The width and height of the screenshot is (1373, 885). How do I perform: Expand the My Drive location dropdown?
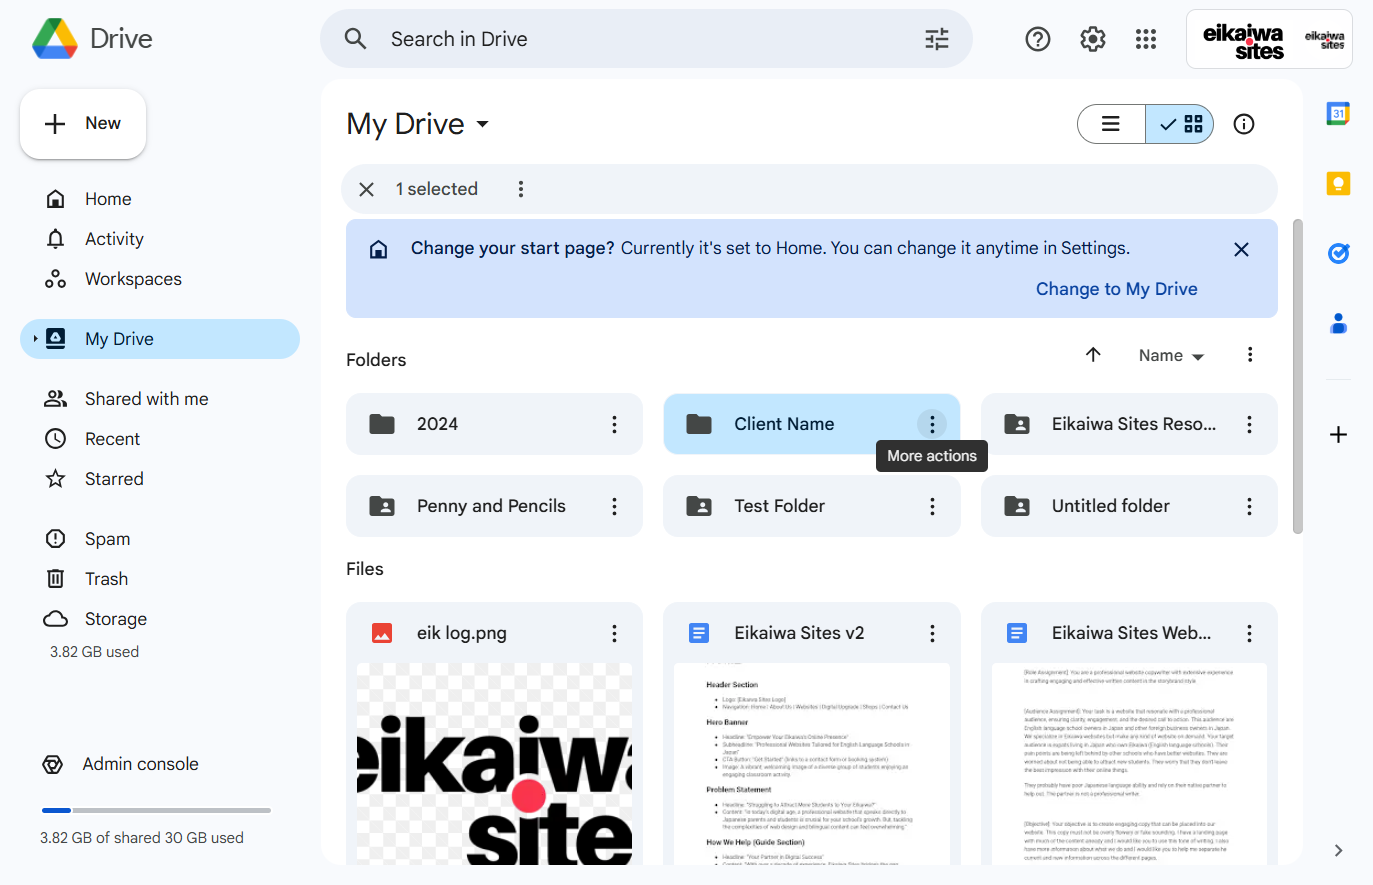419,124
